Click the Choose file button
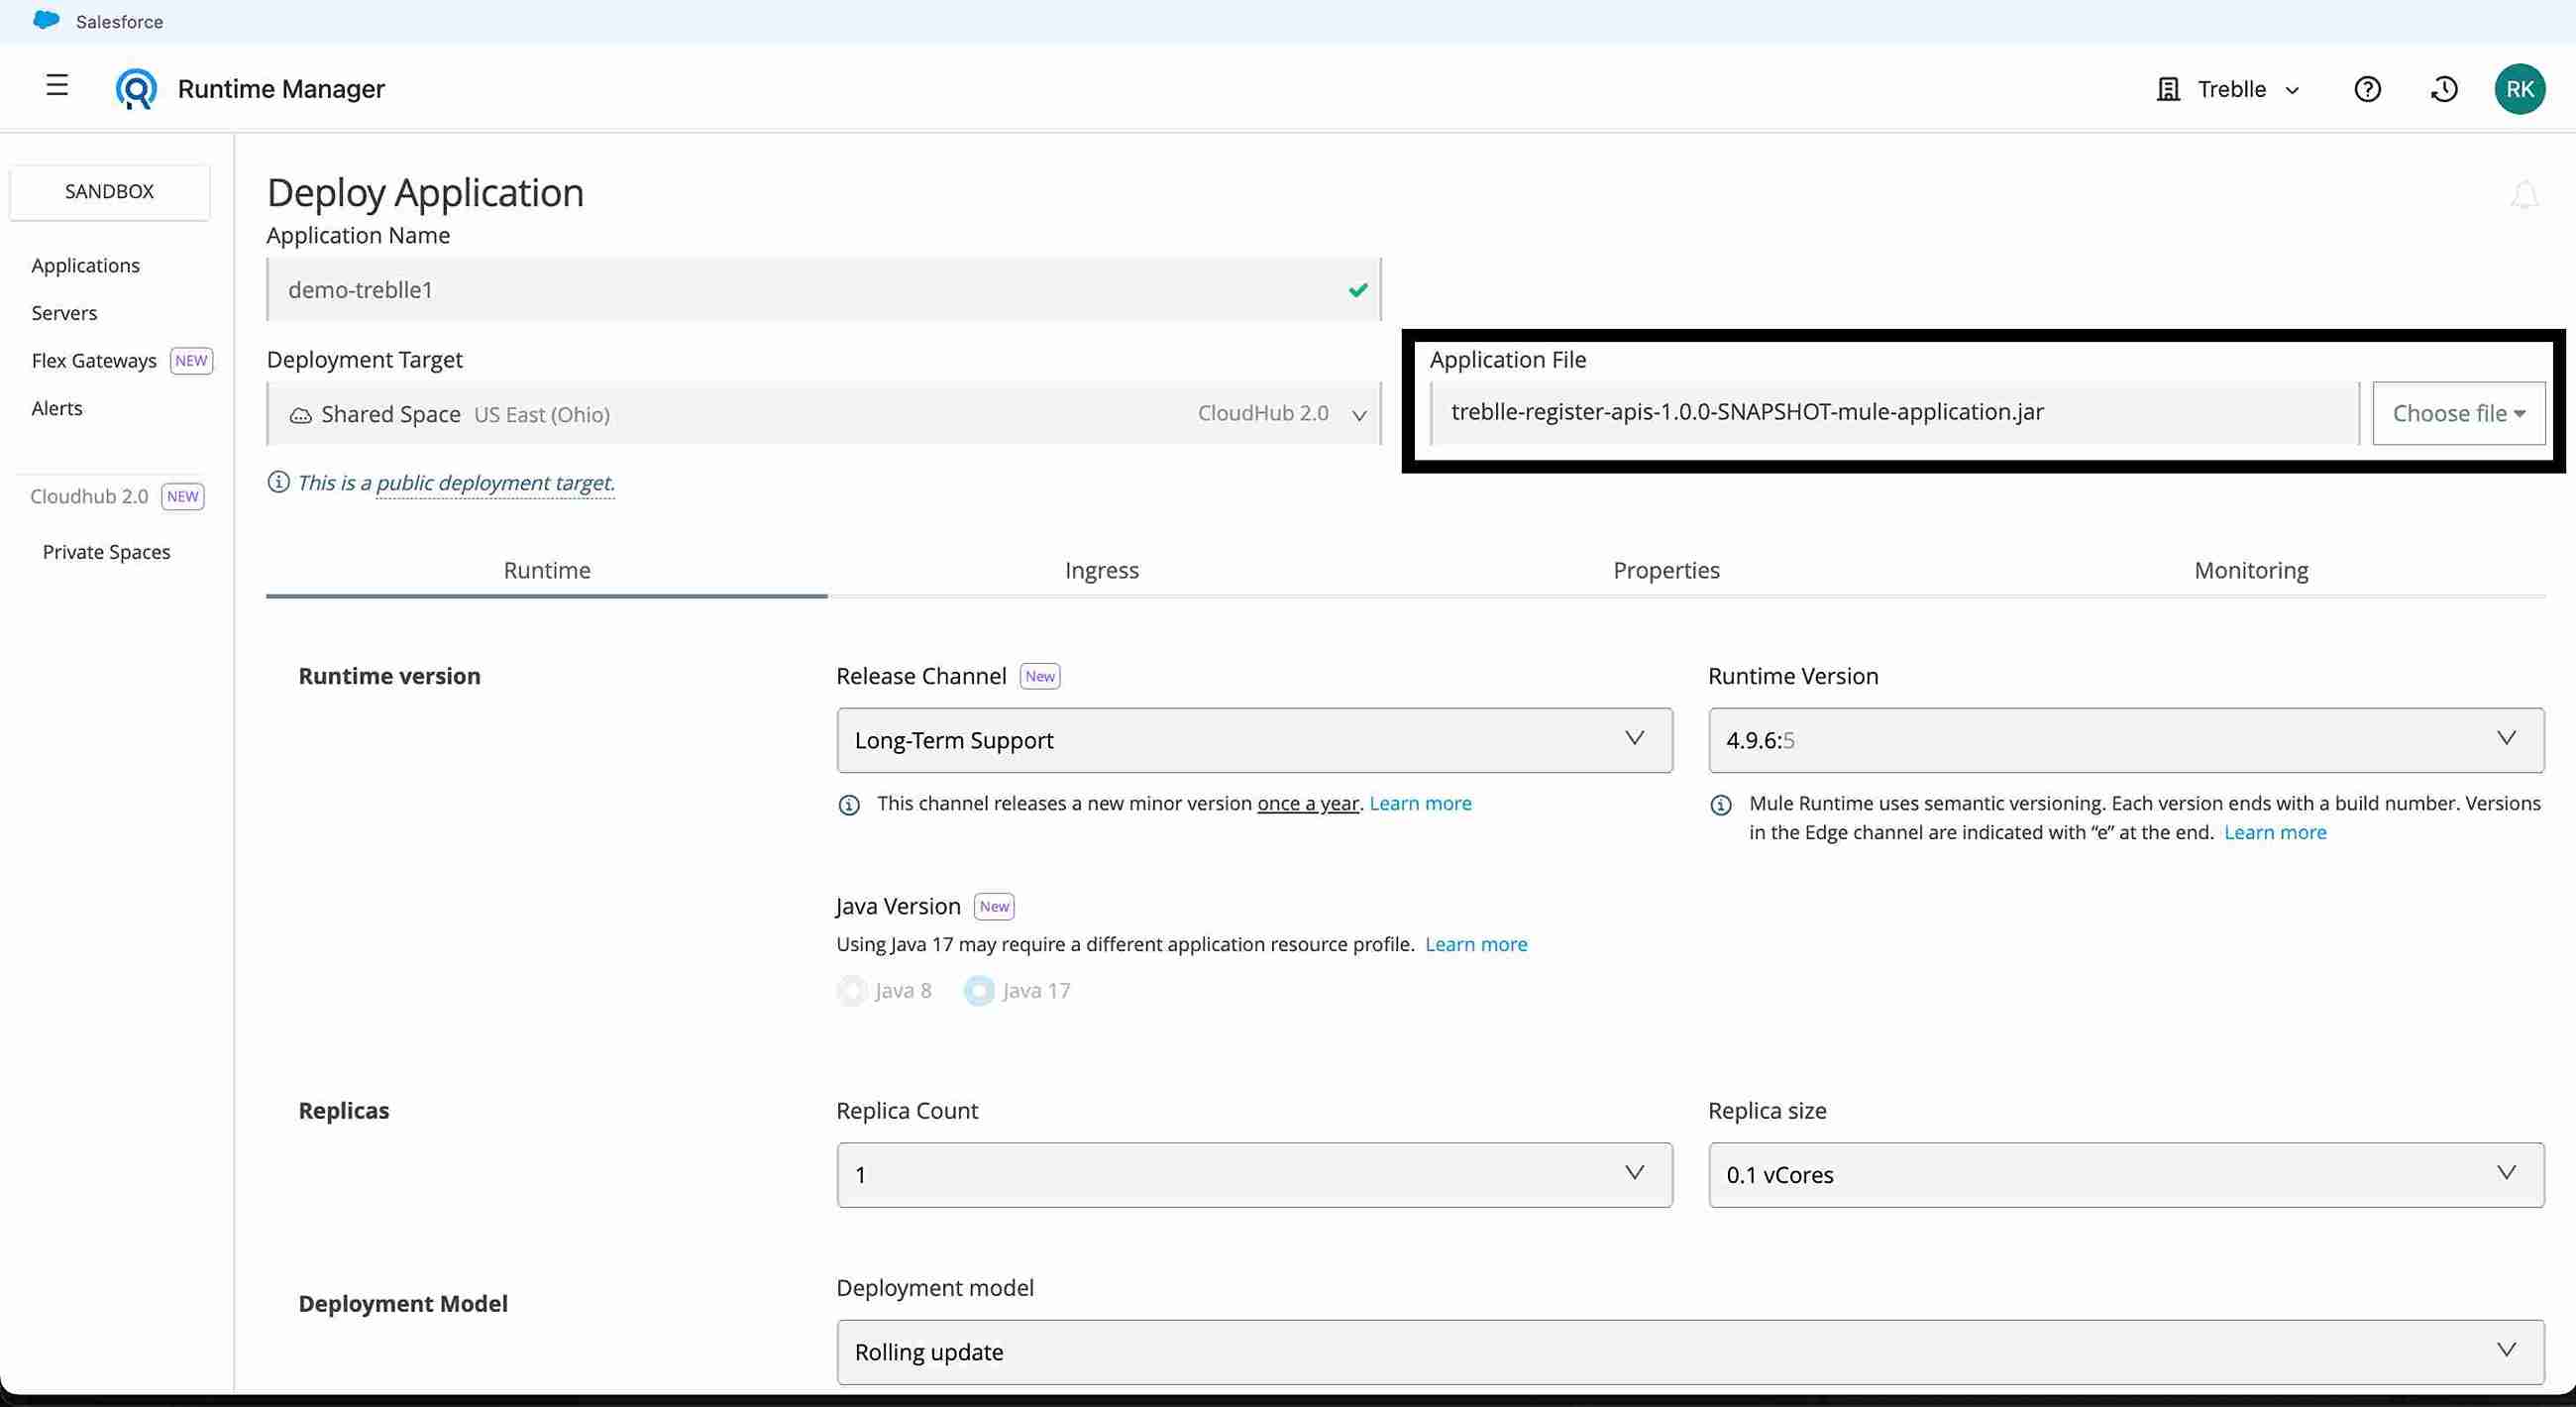Viewport: 2576px width, 1407px height. click(2457, 413)
